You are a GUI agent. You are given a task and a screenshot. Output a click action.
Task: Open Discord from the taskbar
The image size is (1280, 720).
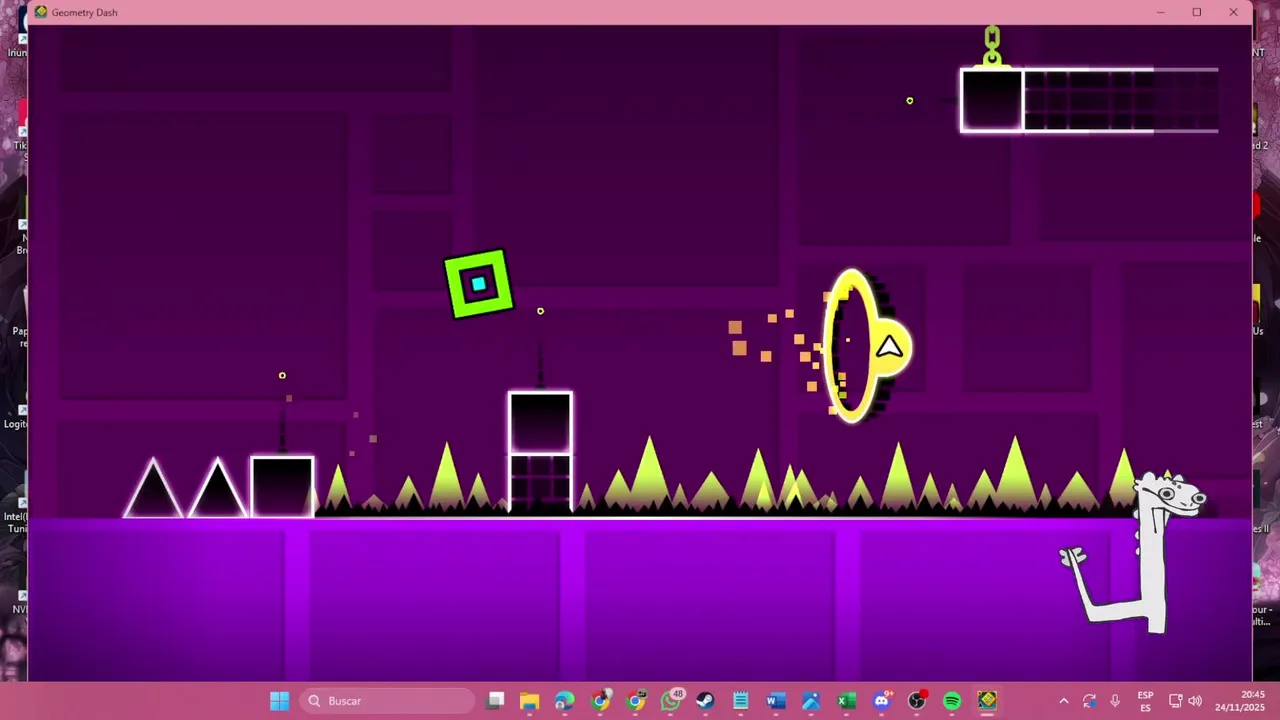(x=881, y=701)
